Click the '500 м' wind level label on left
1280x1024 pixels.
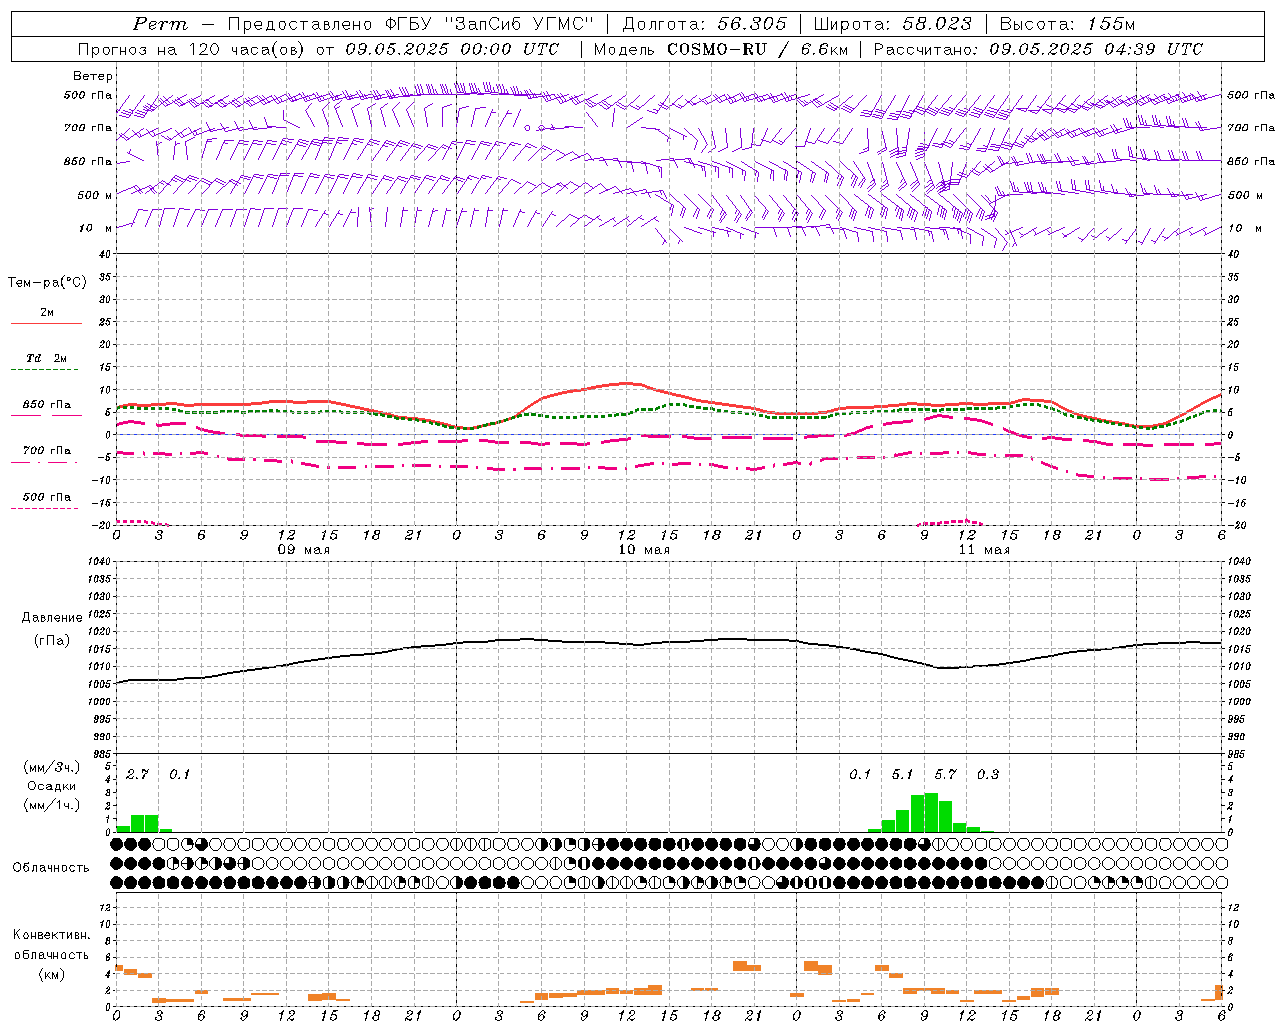95,196
